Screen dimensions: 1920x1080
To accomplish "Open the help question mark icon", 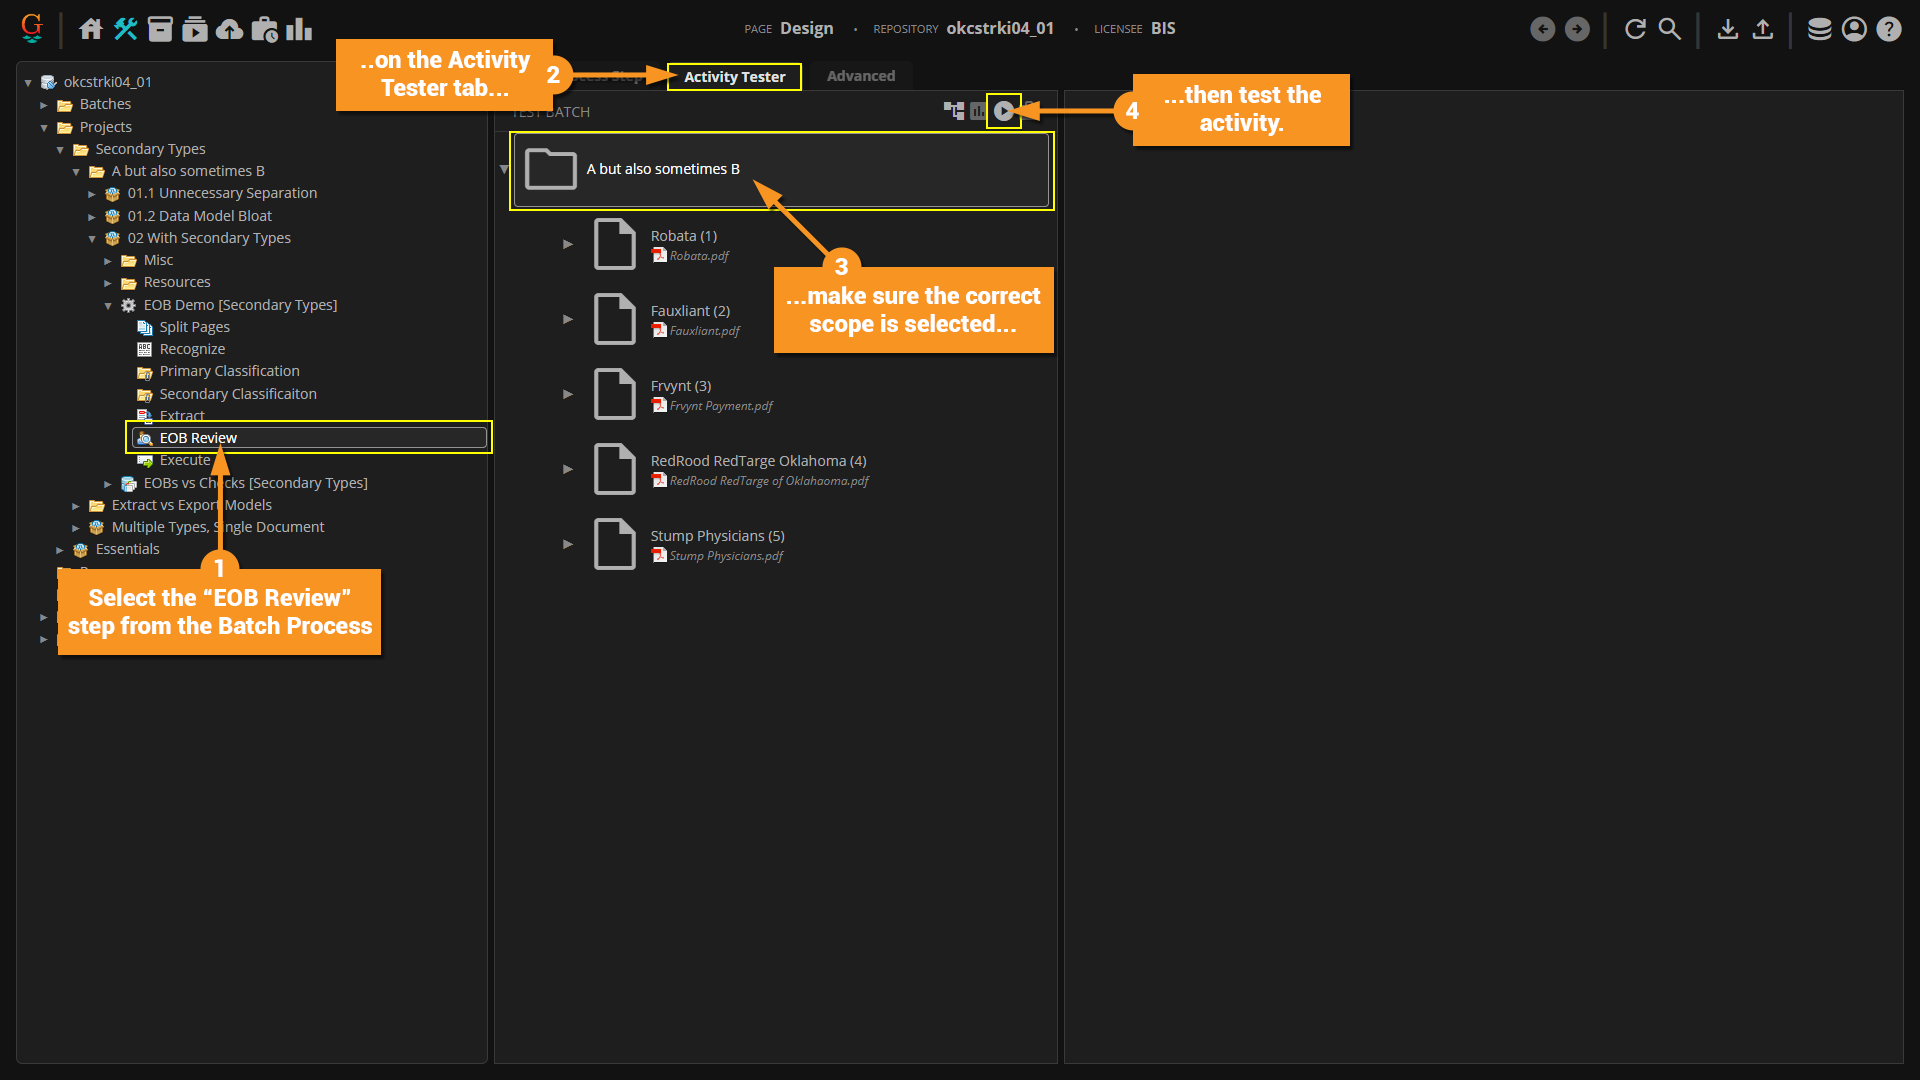I will pos(1889,29).
